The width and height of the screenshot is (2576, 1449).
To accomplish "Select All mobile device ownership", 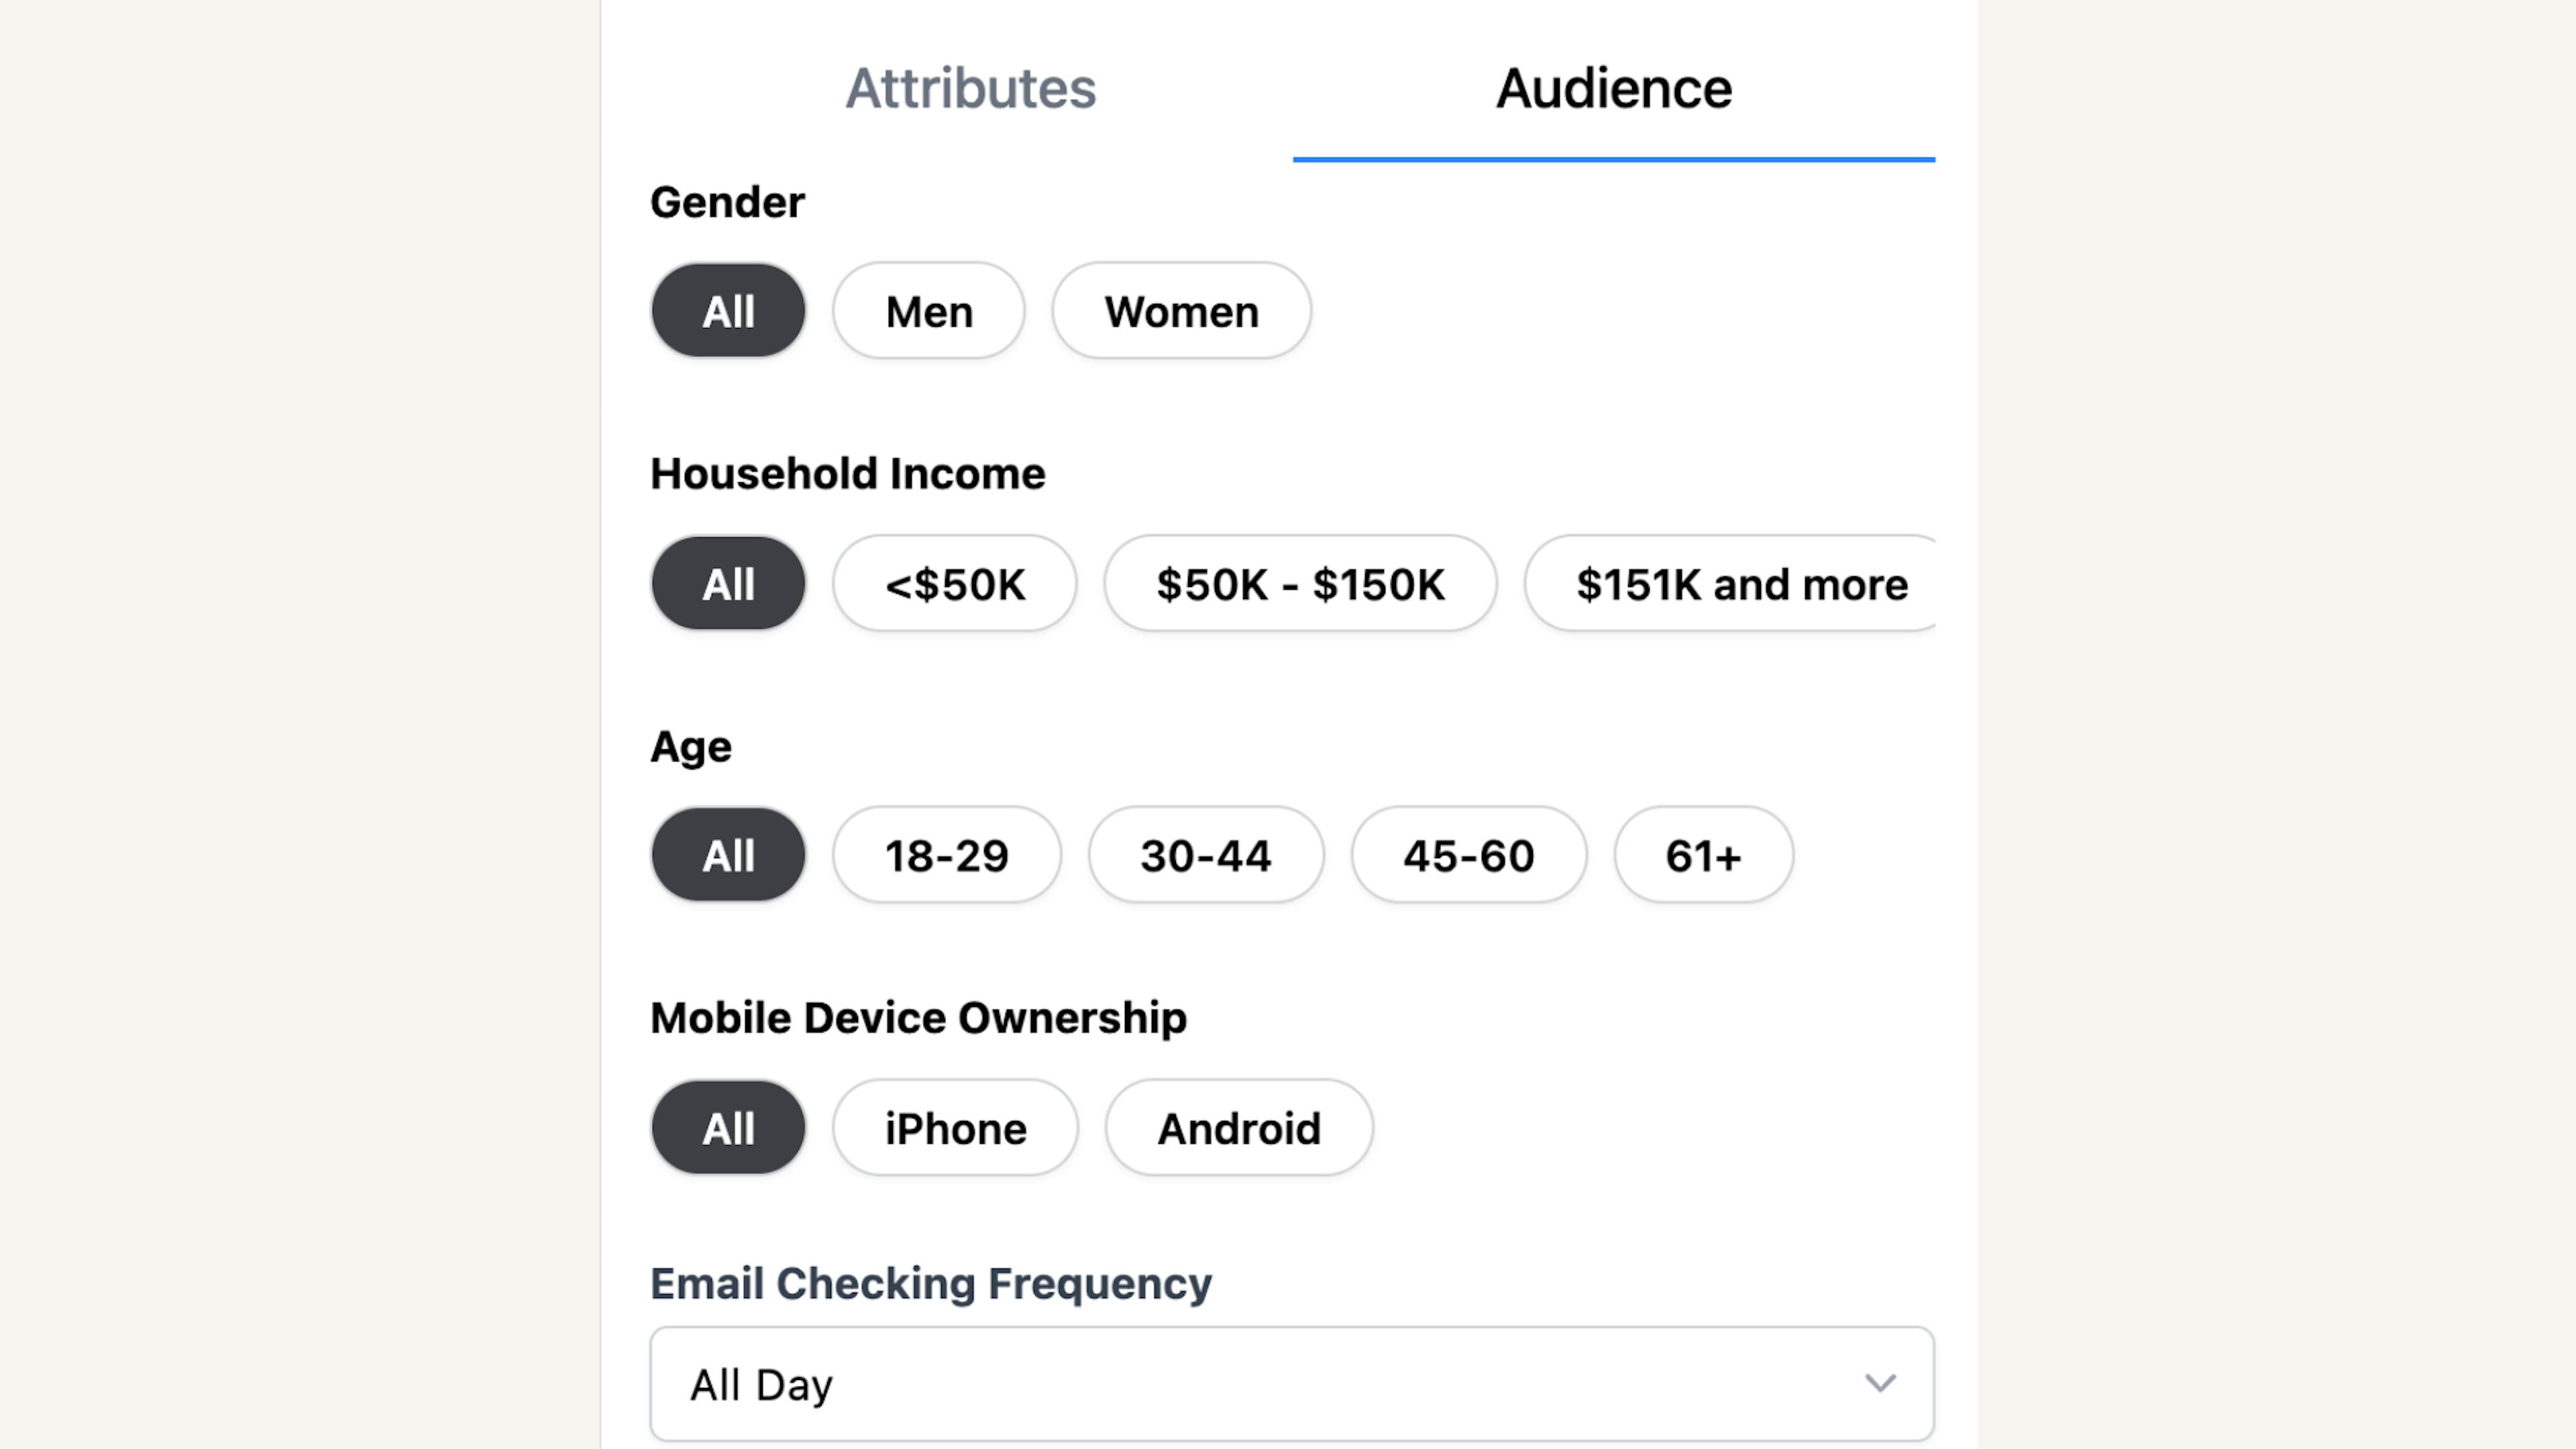I will pyautogui.click(x=727, y=1127).
